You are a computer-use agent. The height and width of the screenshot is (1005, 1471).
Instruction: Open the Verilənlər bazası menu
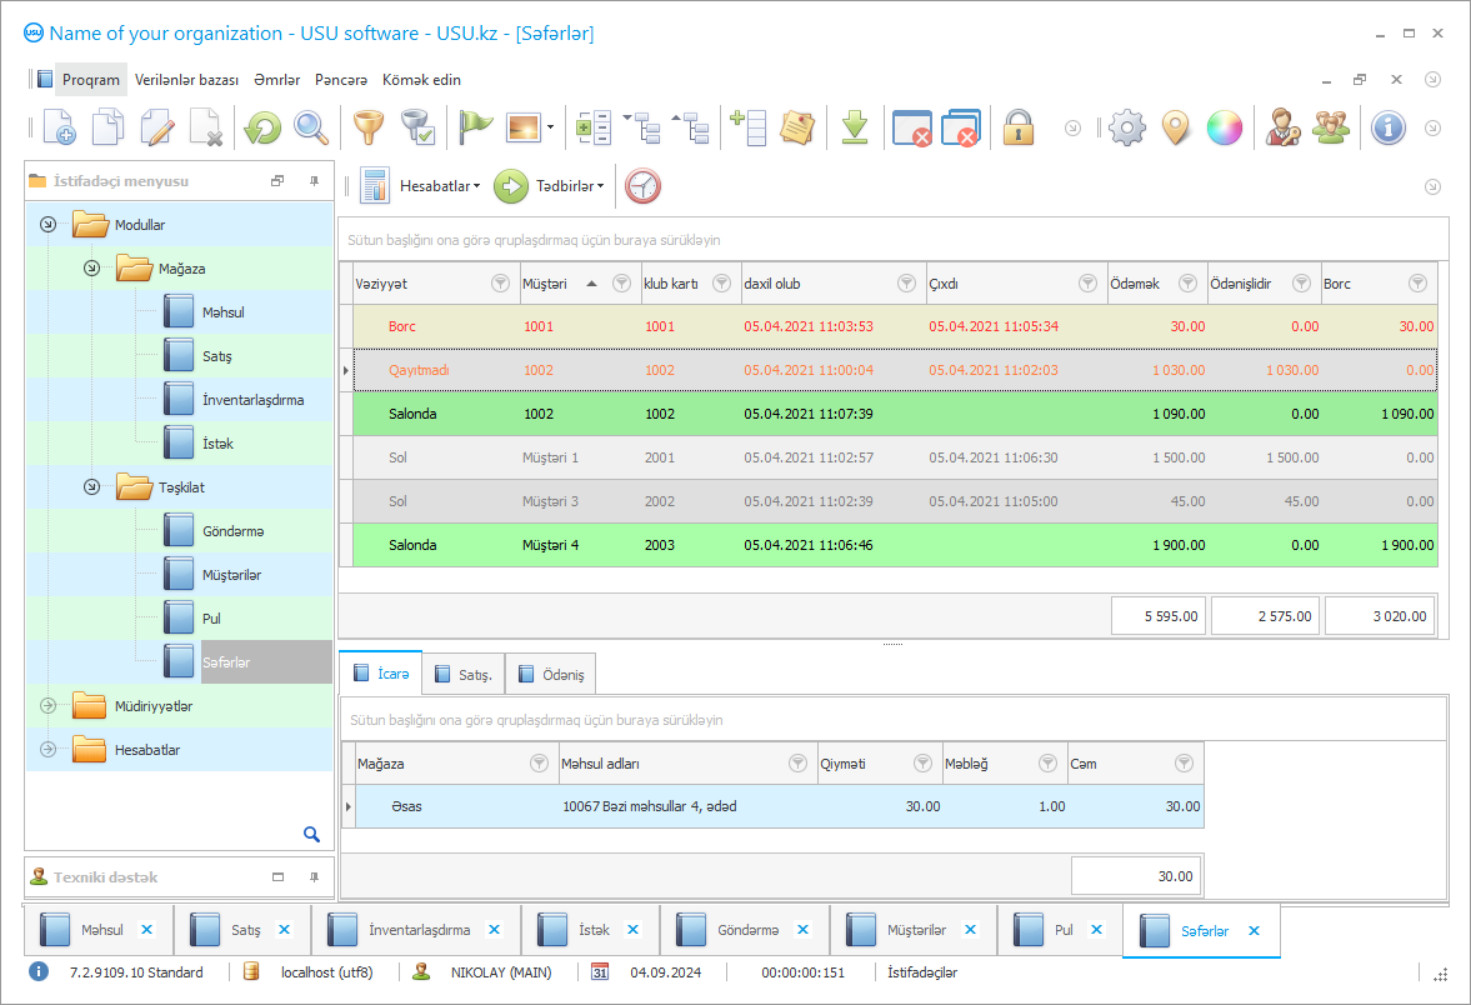point(186,80)
